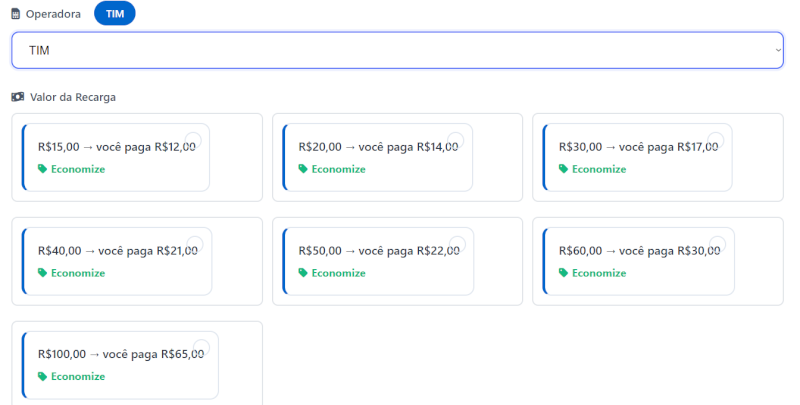This screenshot has height=405, width=800.
Task: Click the money icon beside Valor da Recarga
Action: coord(17,97)
